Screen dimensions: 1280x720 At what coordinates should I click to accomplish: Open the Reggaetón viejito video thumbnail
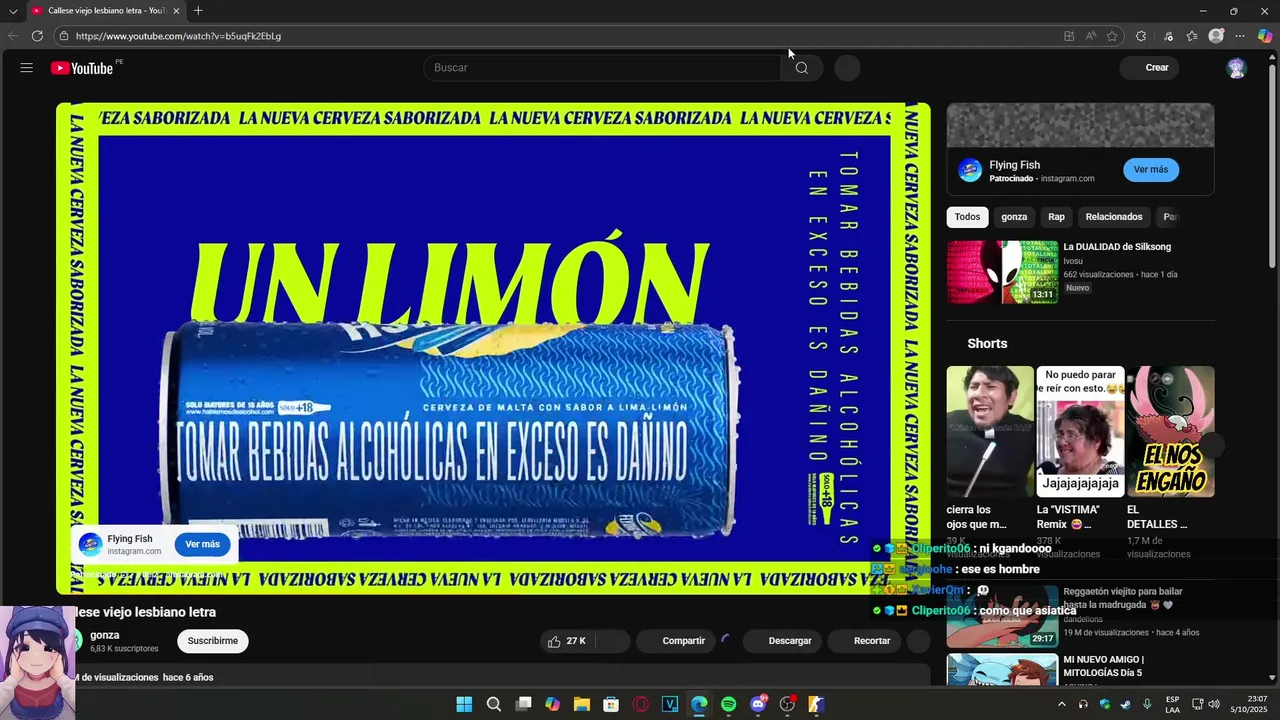point(1002,616)
